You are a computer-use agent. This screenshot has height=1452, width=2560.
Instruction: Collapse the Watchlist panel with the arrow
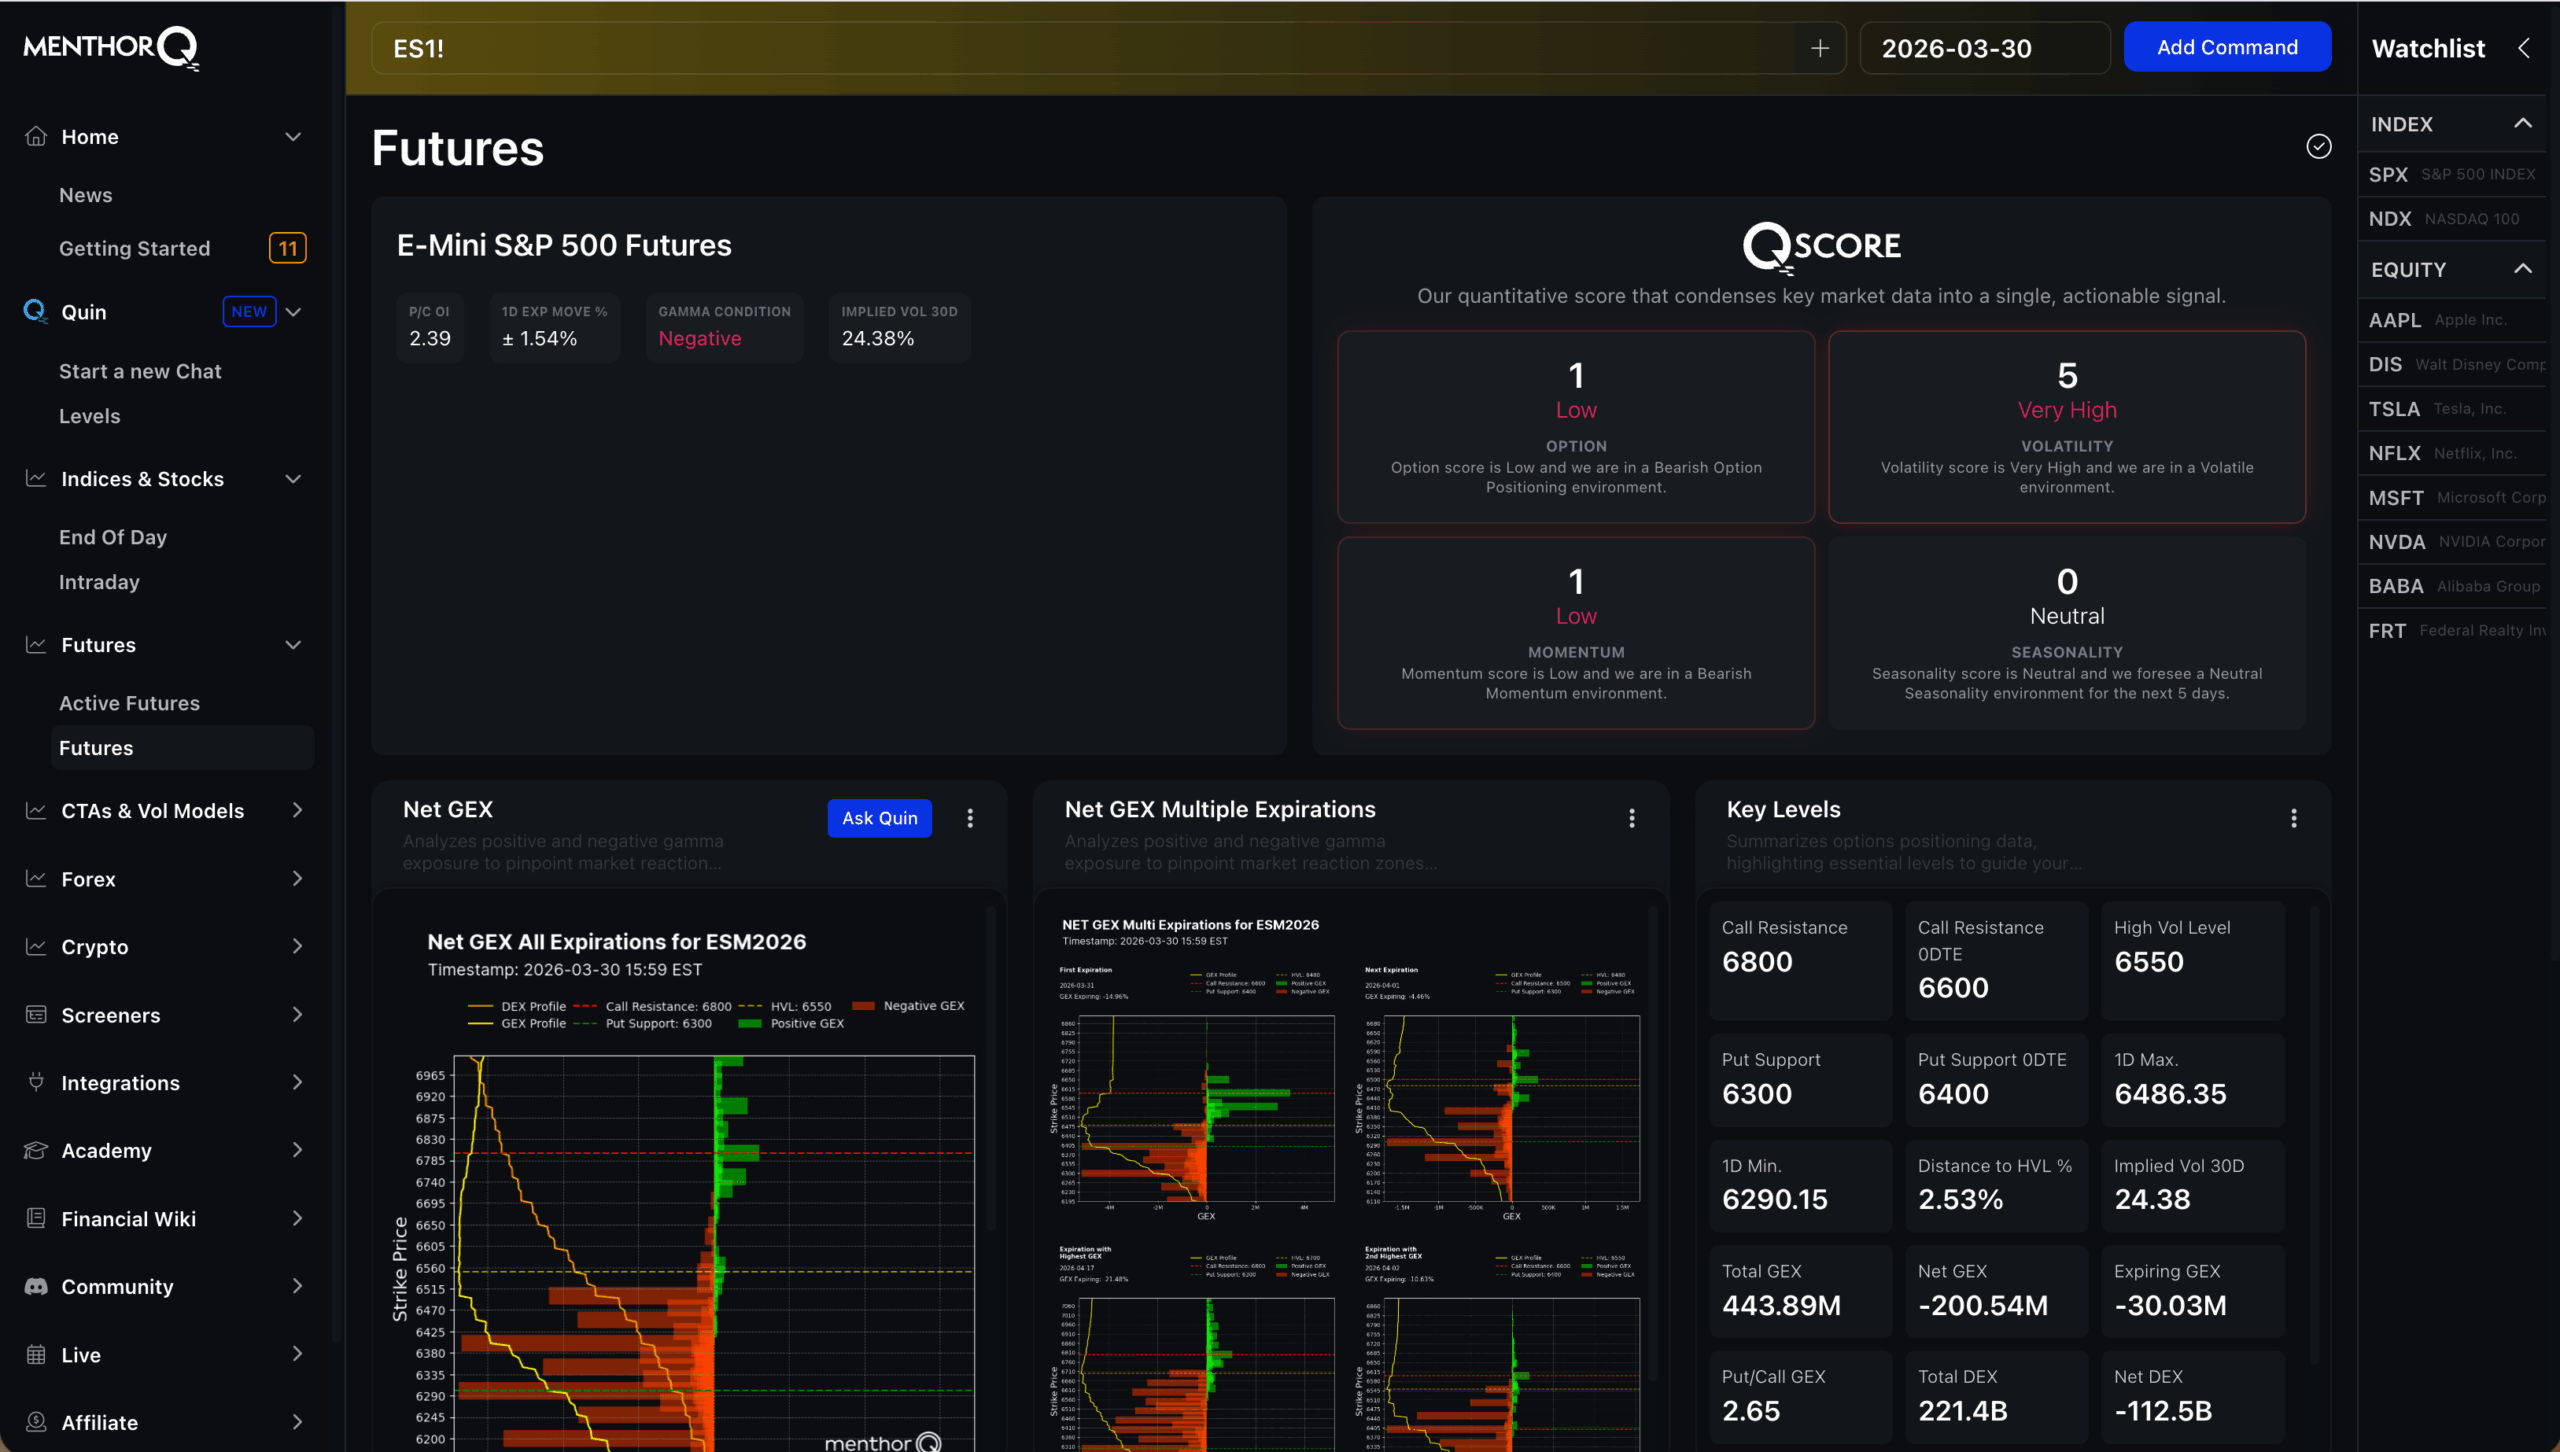click(2524, 47)
